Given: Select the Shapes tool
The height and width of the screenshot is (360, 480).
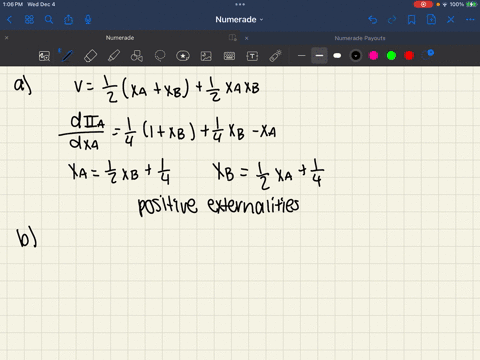Looking at the screenshot, I should [x=137, y=56].
